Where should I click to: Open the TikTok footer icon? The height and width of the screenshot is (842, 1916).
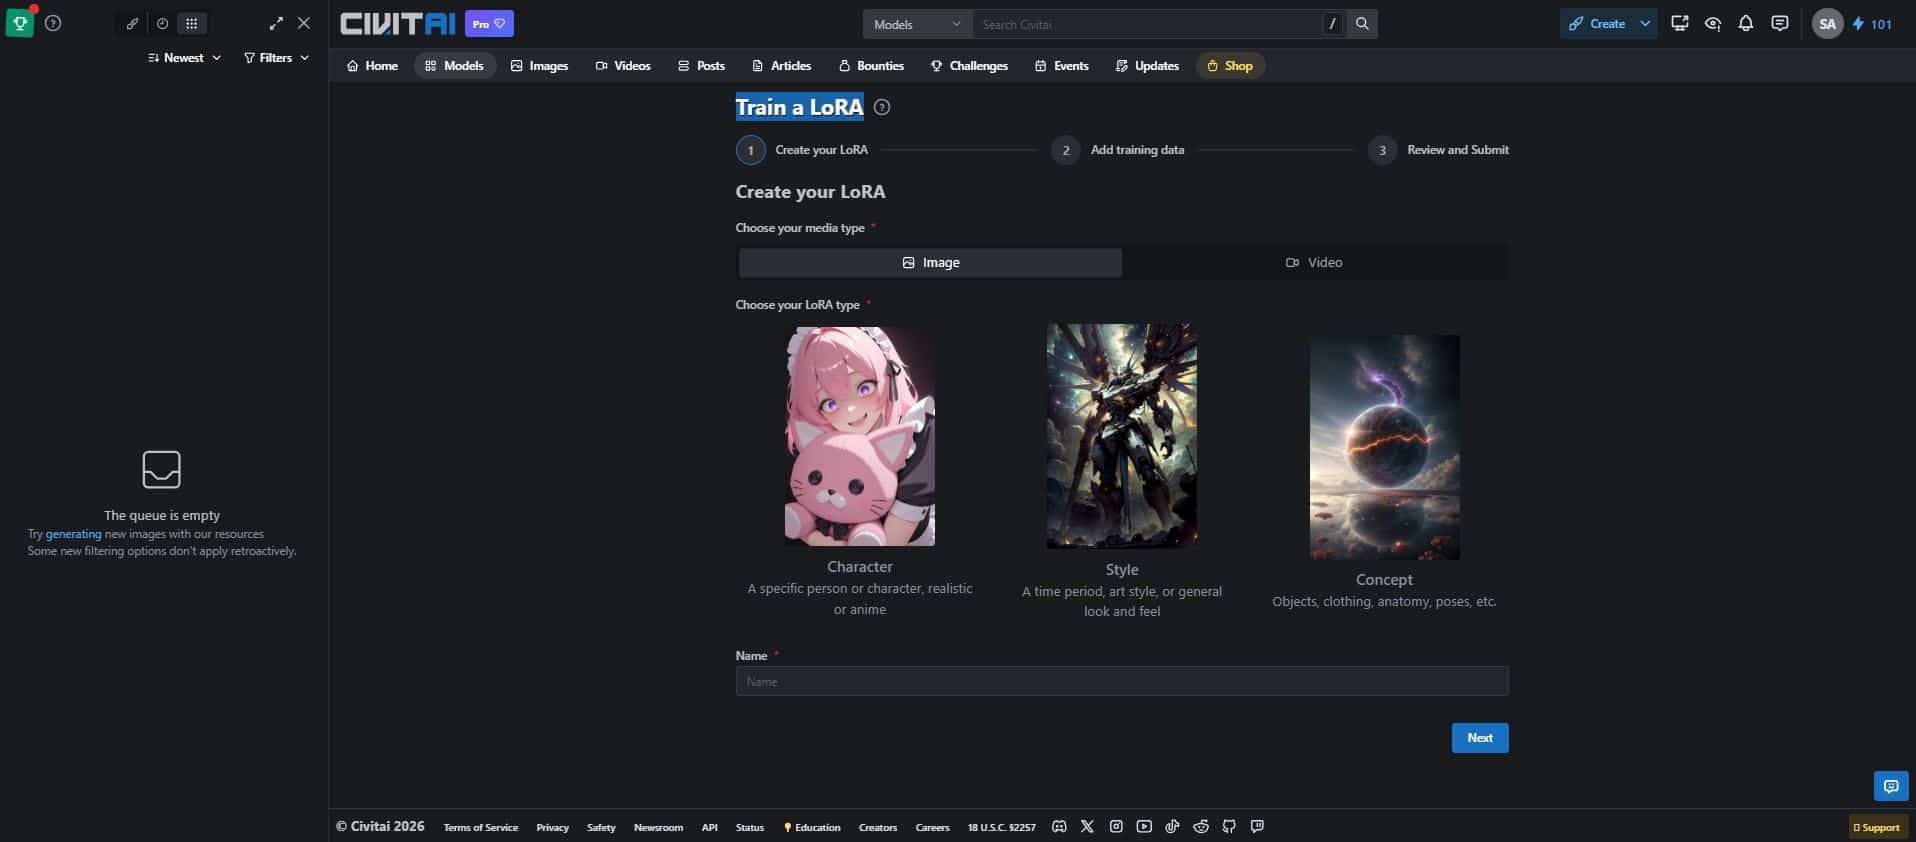[1172, 826]
